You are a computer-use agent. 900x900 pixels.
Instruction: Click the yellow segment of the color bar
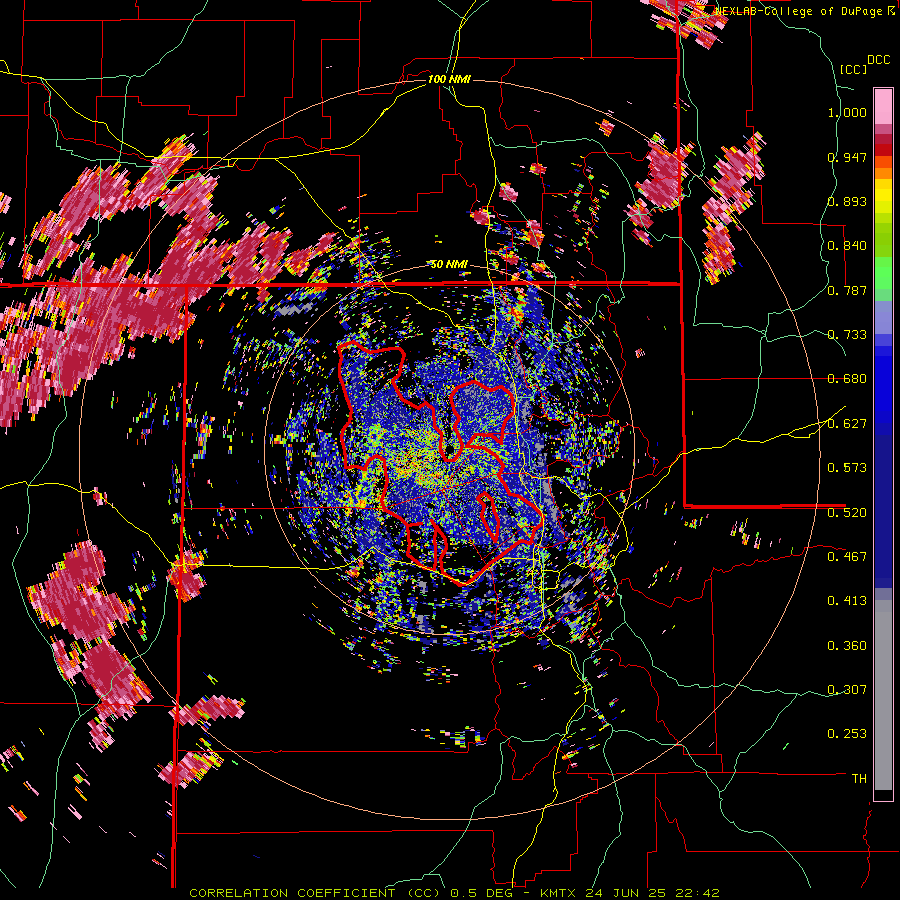click(883, 197)
